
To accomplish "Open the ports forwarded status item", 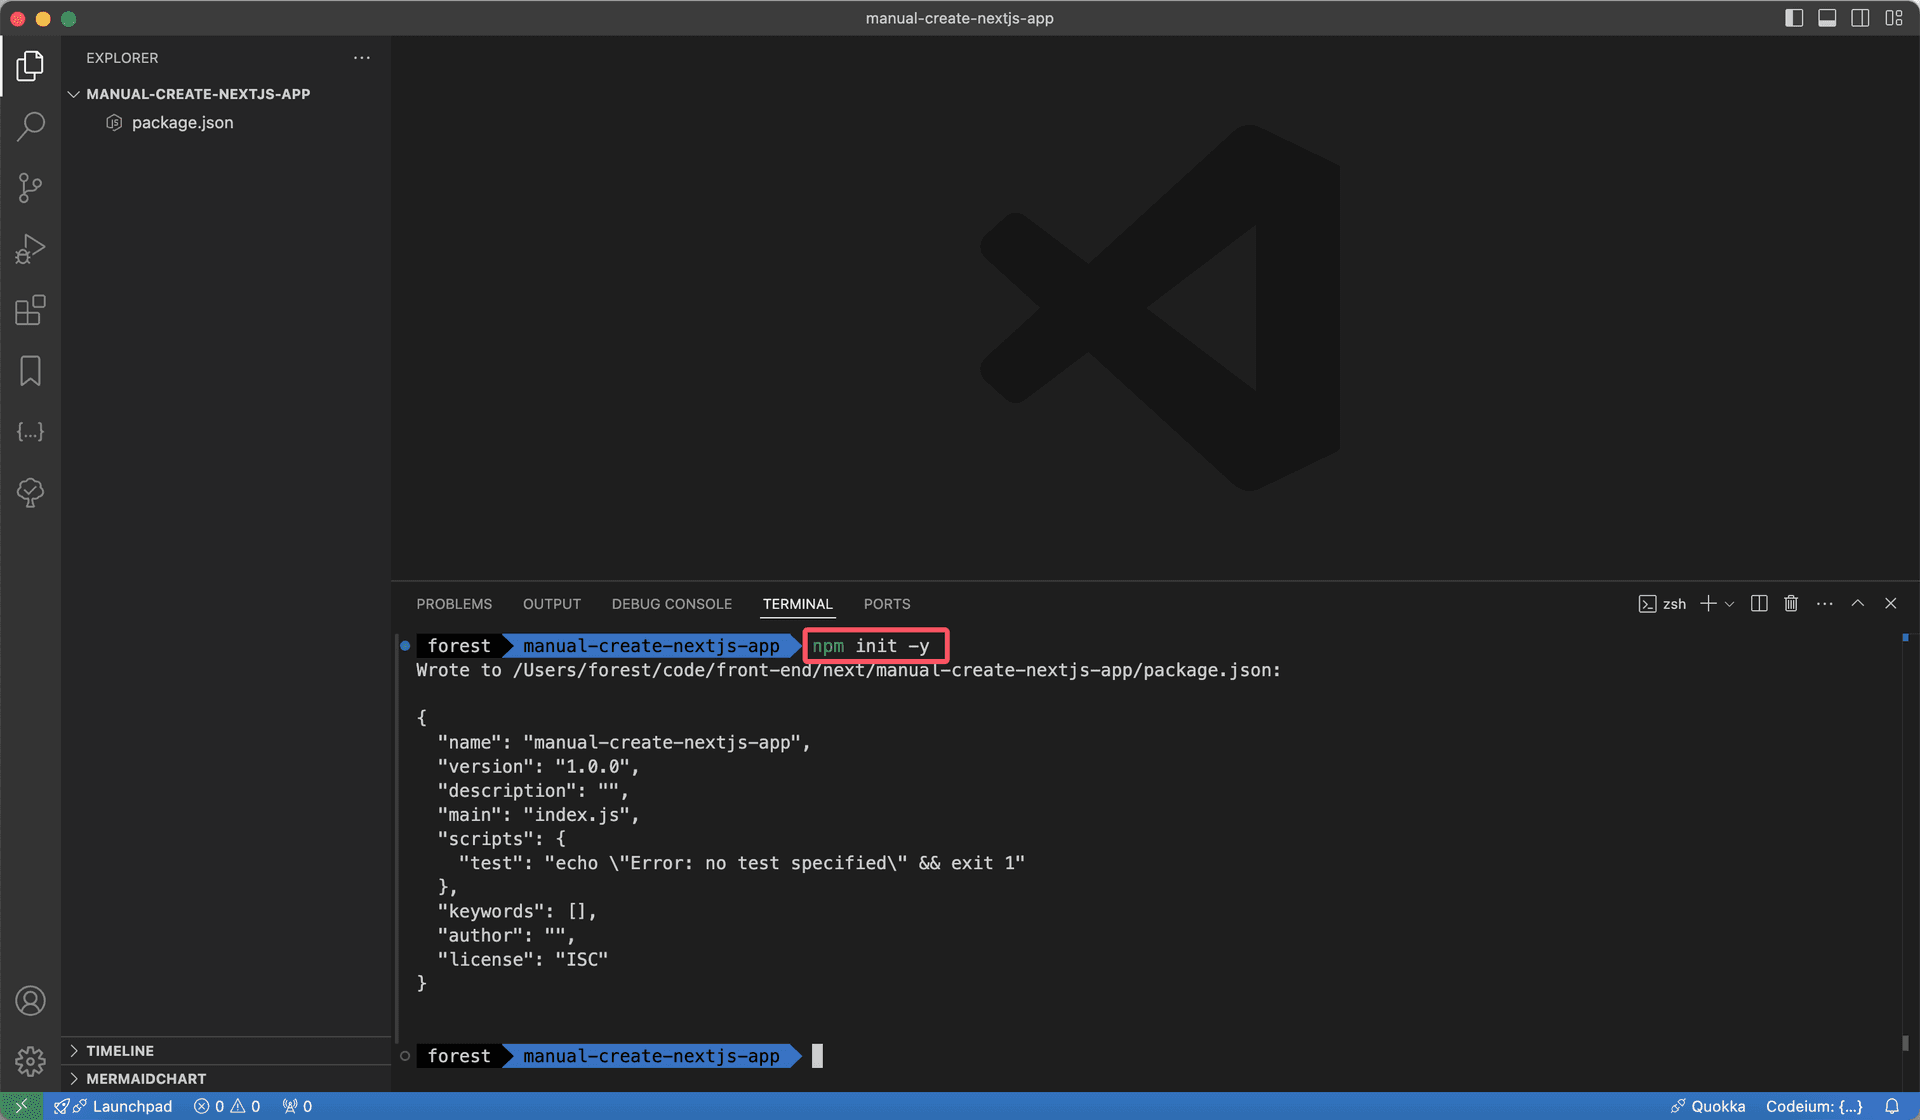I will [x=297, y=1106].
